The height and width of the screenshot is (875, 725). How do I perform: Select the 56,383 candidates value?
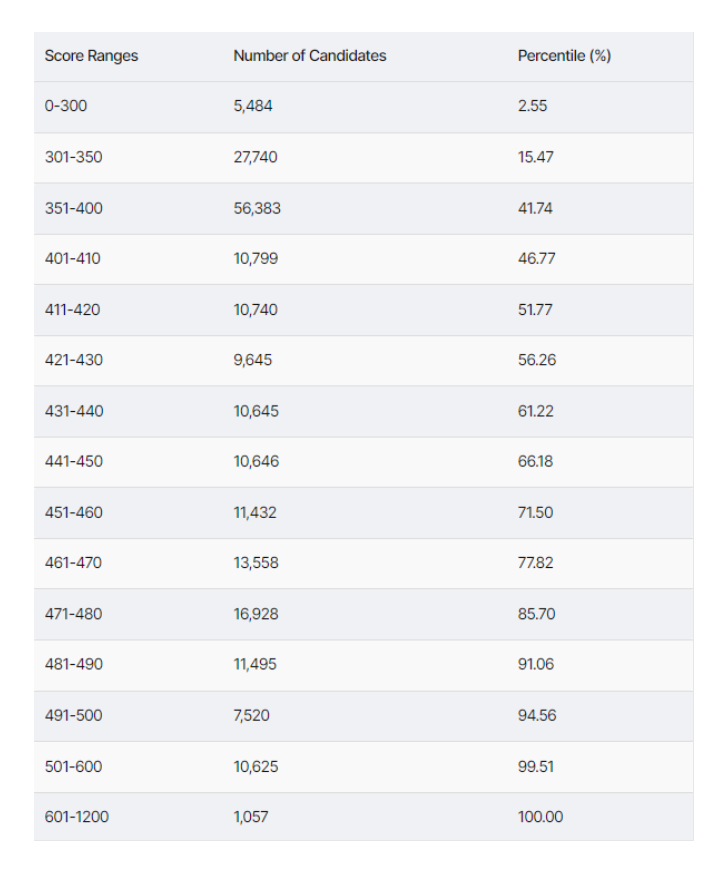(257, 208)
